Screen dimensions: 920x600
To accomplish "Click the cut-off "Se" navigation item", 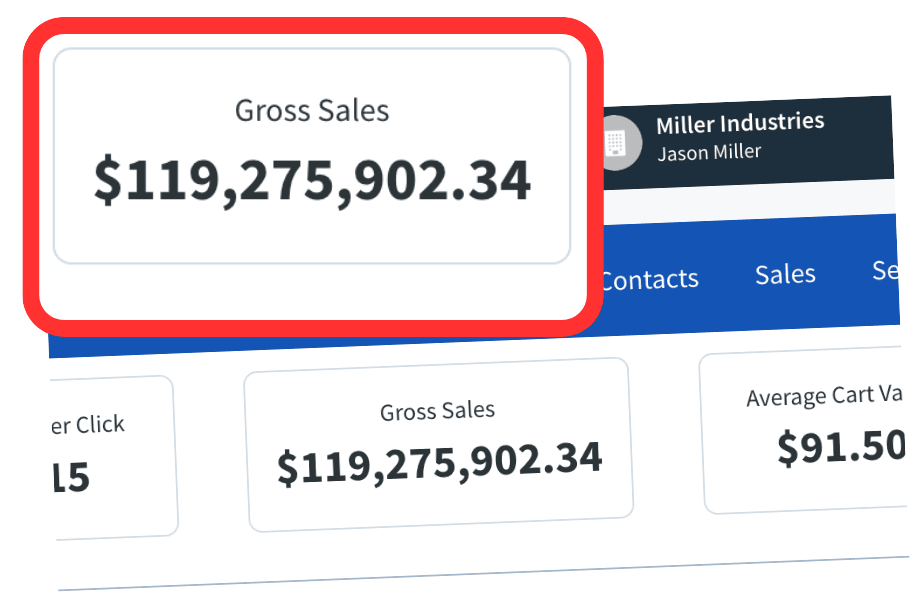I will [x=885, y=270].
